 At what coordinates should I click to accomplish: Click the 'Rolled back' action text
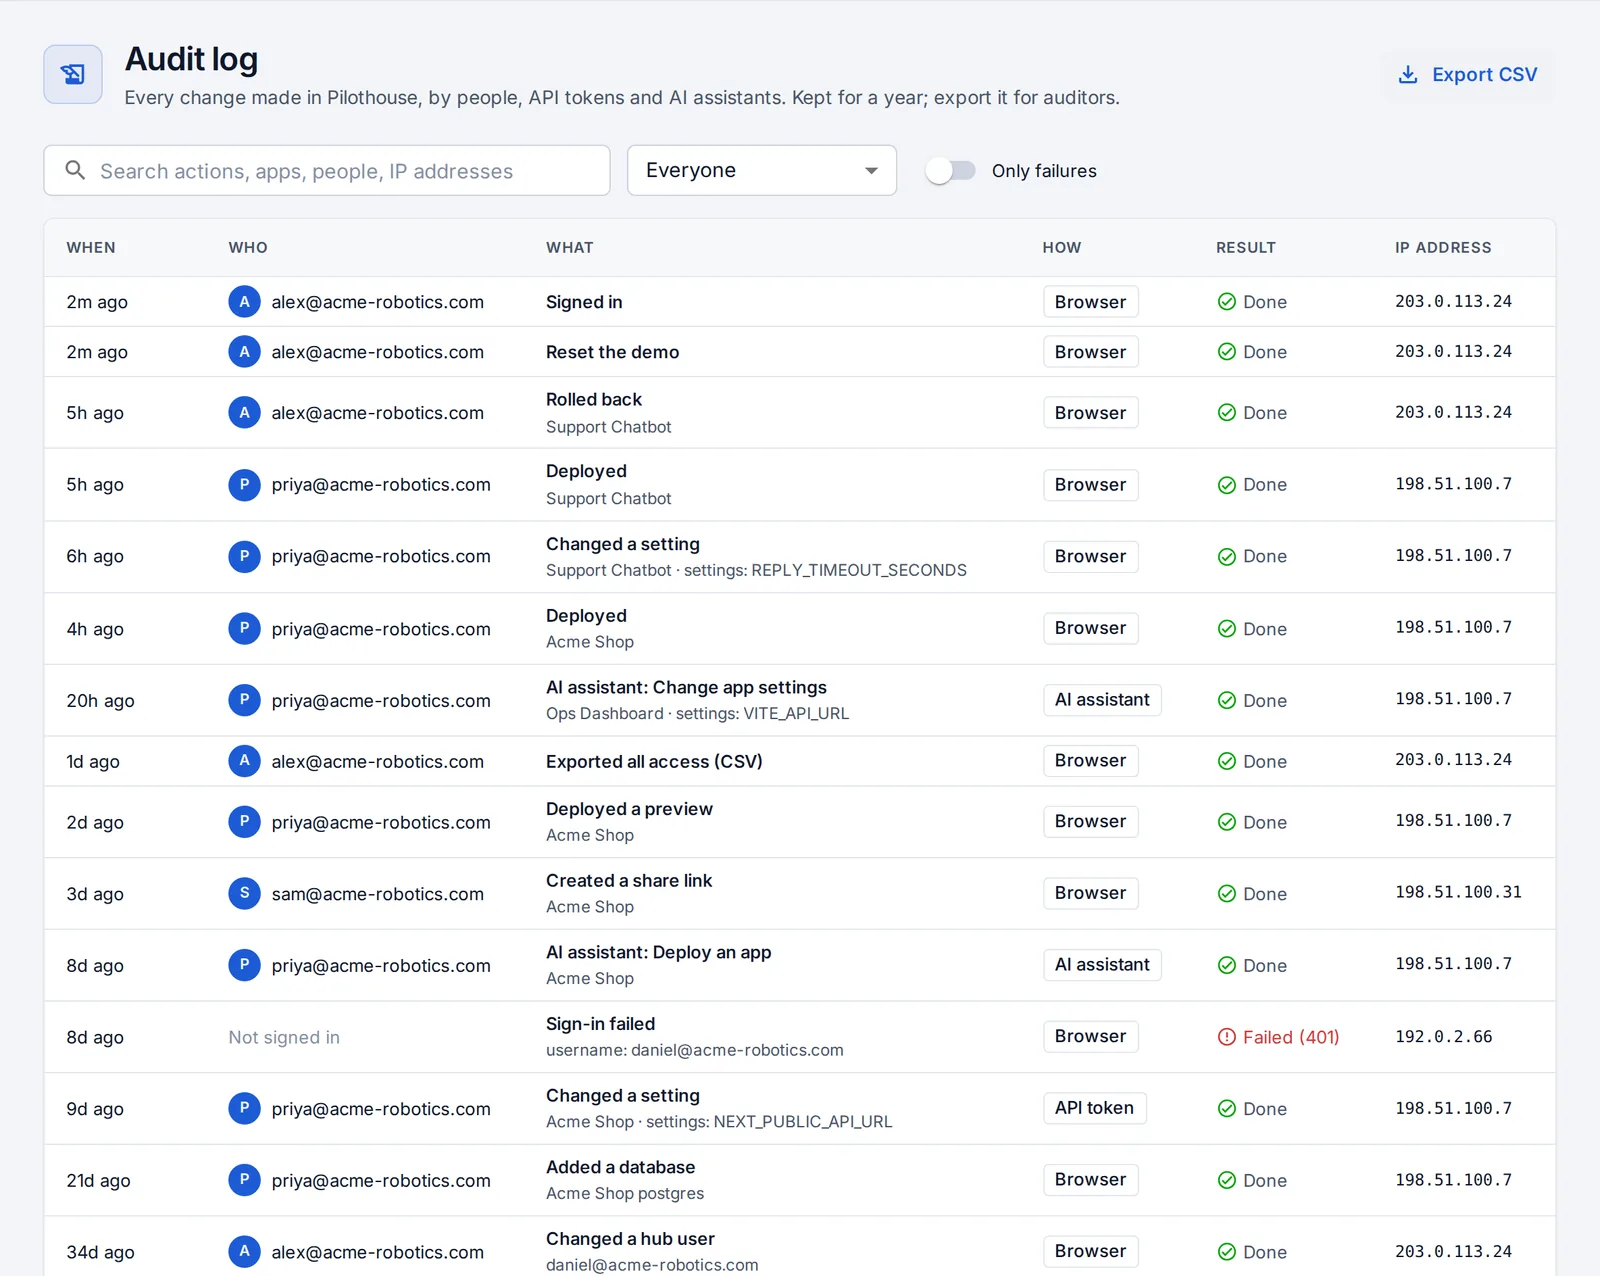tap(594, 399)
